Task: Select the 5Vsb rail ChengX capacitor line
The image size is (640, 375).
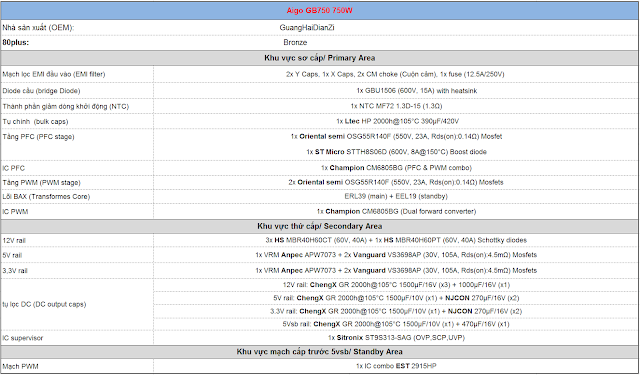Action: pyautogui.click(x=396, y=324)
